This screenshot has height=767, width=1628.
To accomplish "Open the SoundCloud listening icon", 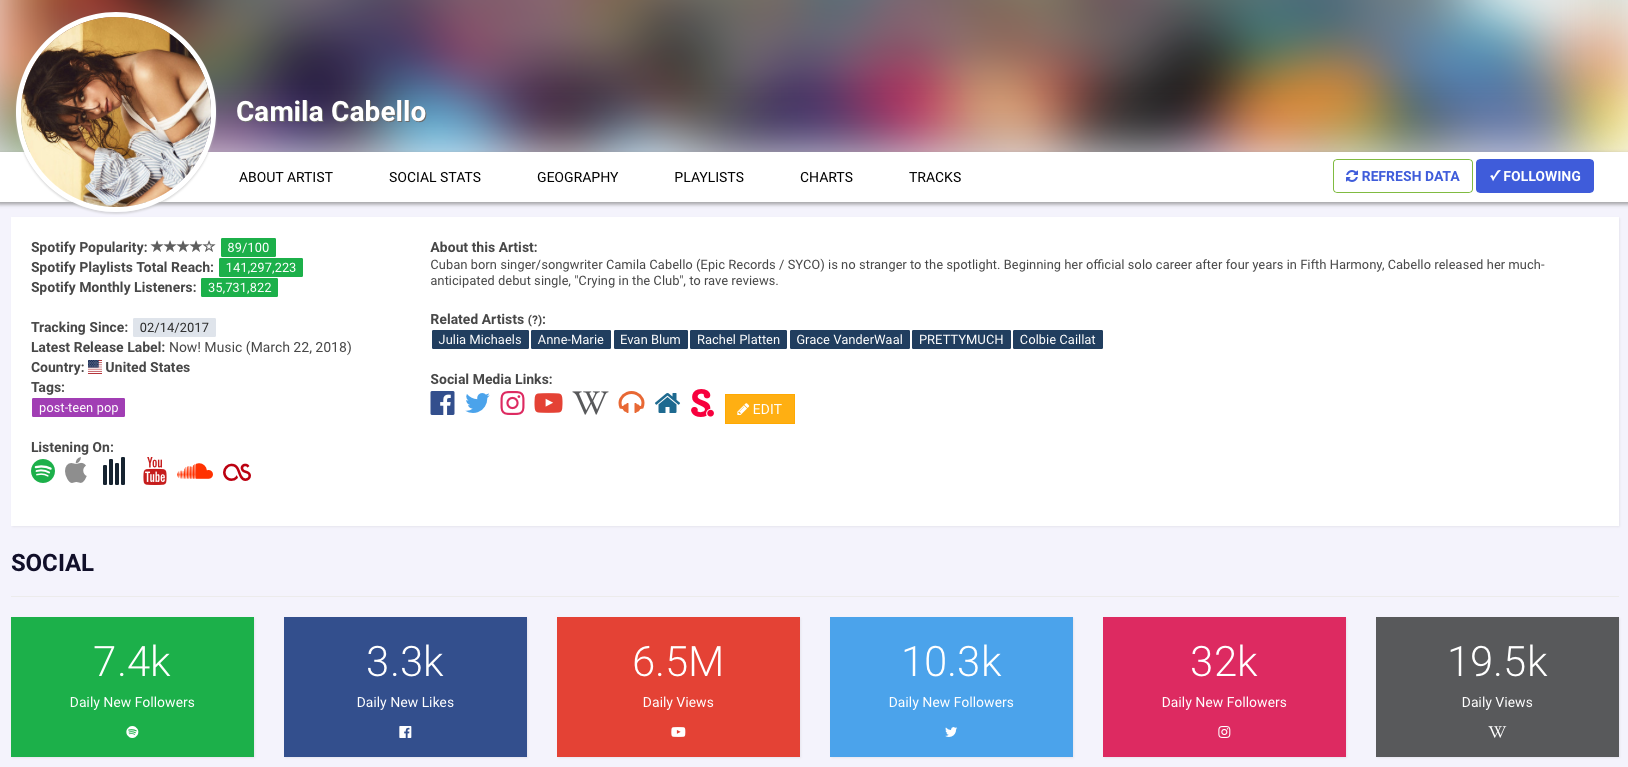I will click(x=195, y=472).
